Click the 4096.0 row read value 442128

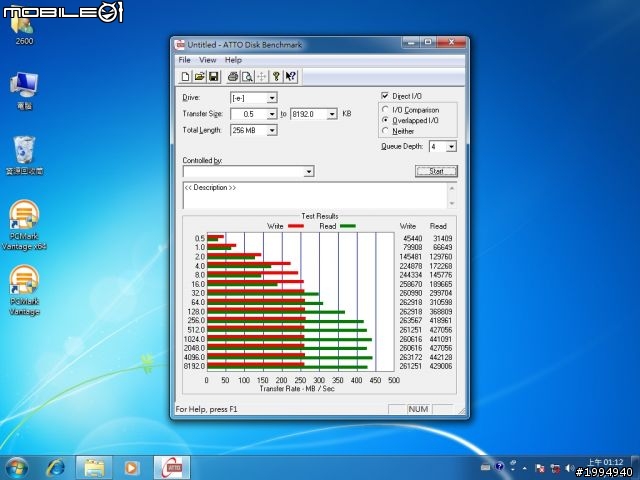pyautogui.click(x=441, y=357)
